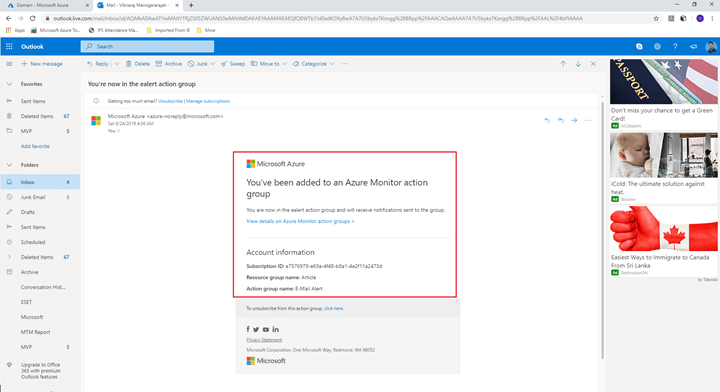Bookmark this page with the star icon

(x=656, y=18)
